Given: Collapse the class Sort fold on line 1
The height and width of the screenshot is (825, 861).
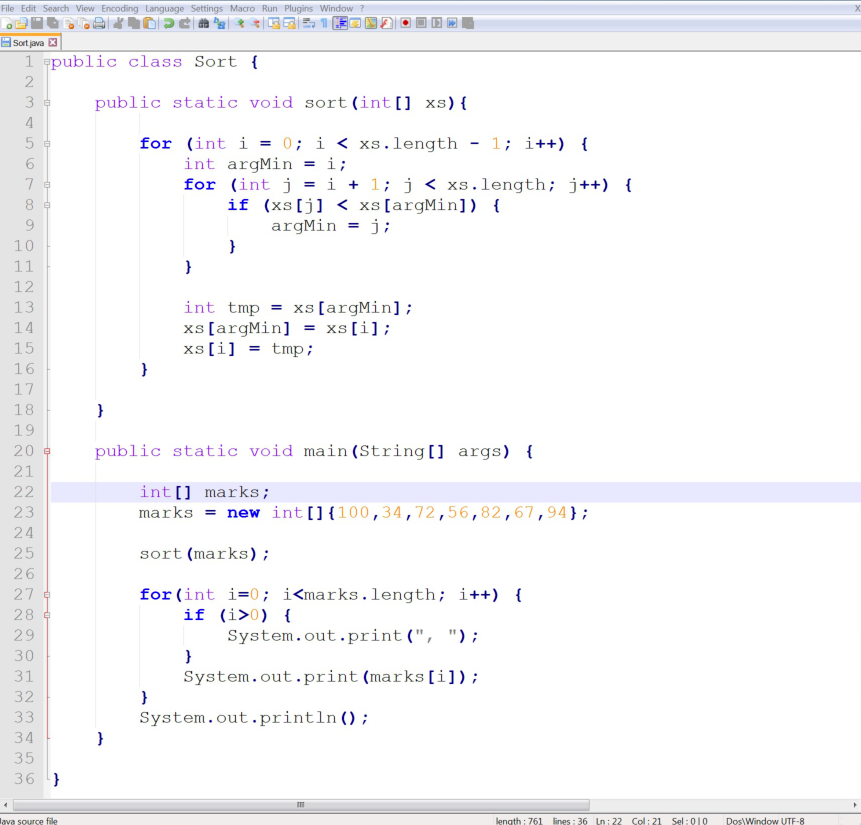Looking at the screenshot, I should (x=47, y=62).
